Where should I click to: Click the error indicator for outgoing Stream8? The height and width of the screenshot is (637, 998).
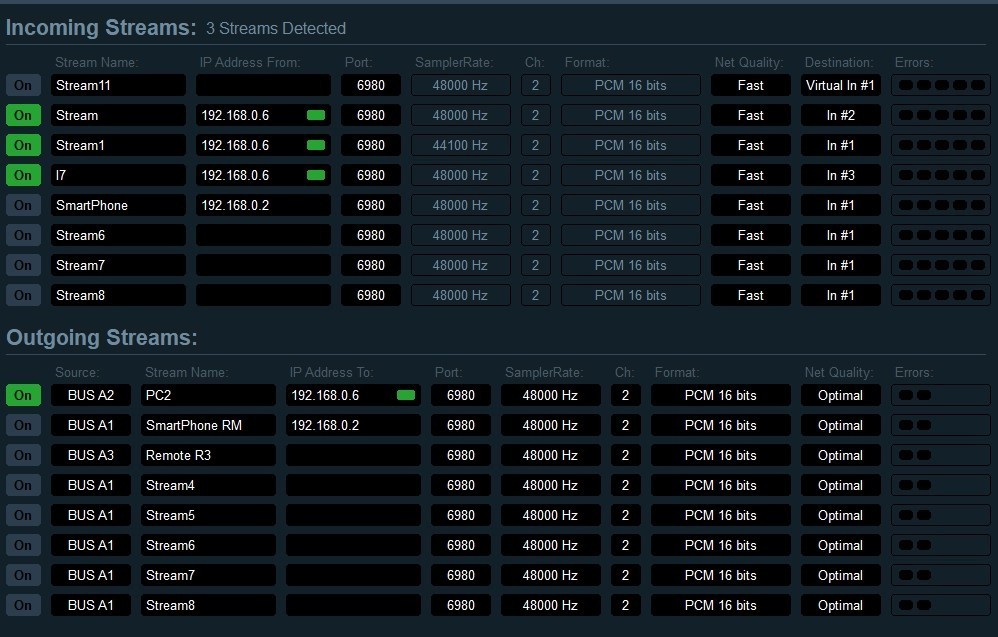pos(940,605)
